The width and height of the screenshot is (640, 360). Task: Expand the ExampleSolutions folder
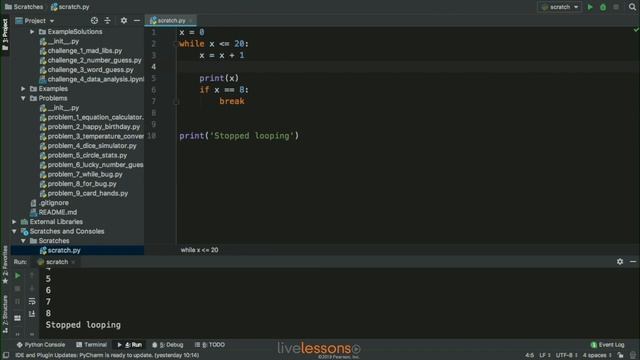tap(32, 32)
